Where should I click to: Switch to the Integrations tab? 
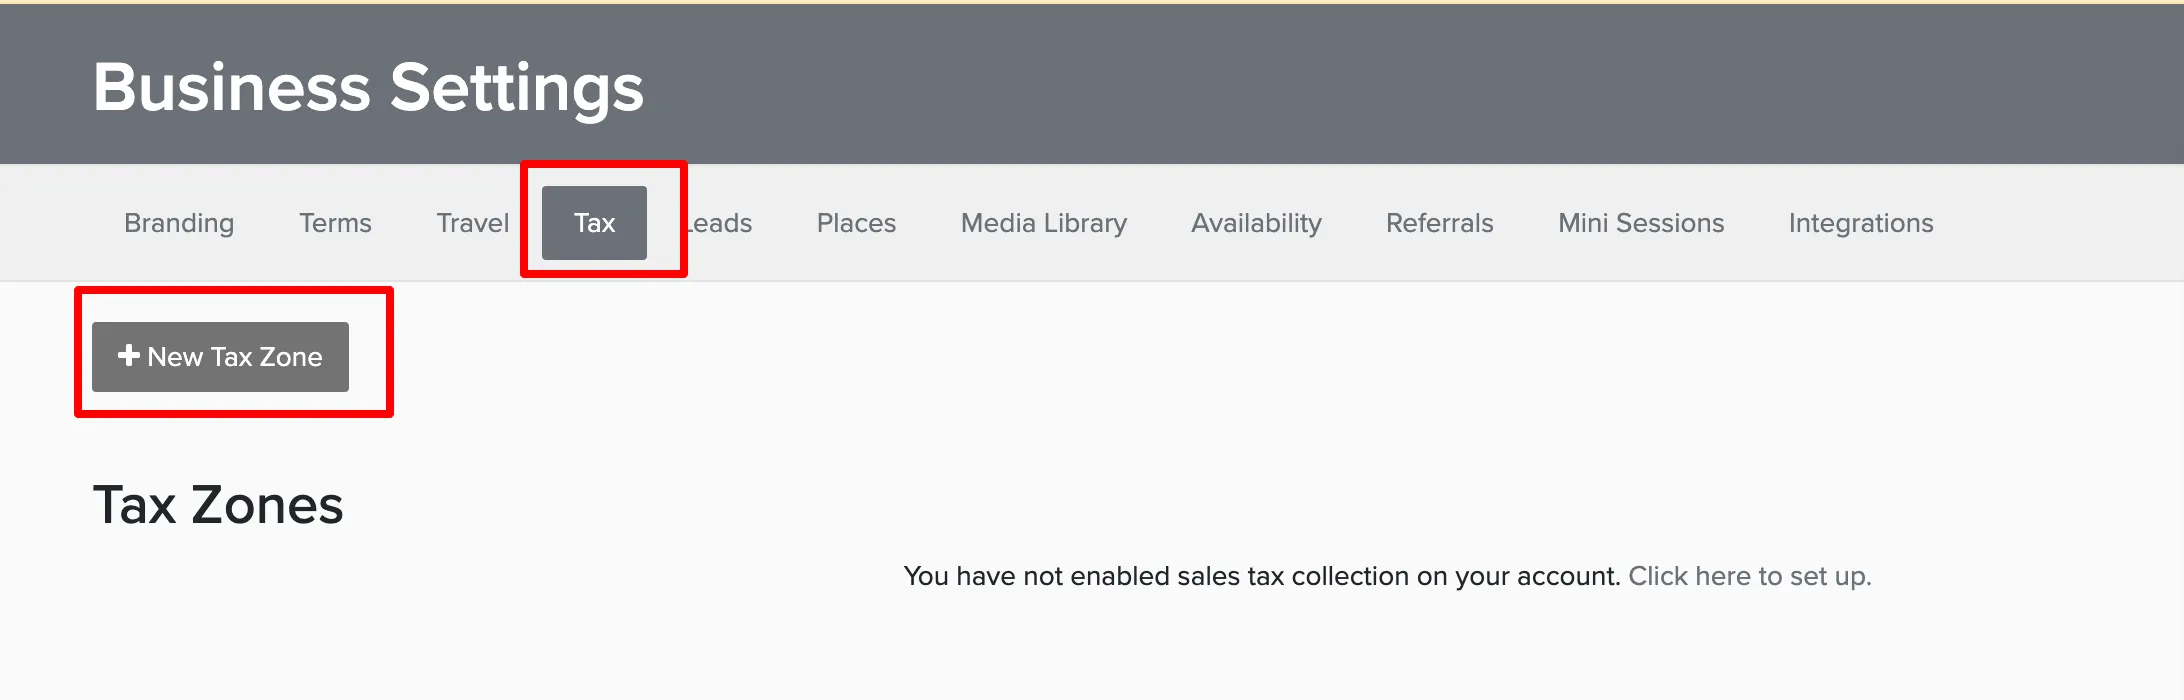tap(1861, 223)
